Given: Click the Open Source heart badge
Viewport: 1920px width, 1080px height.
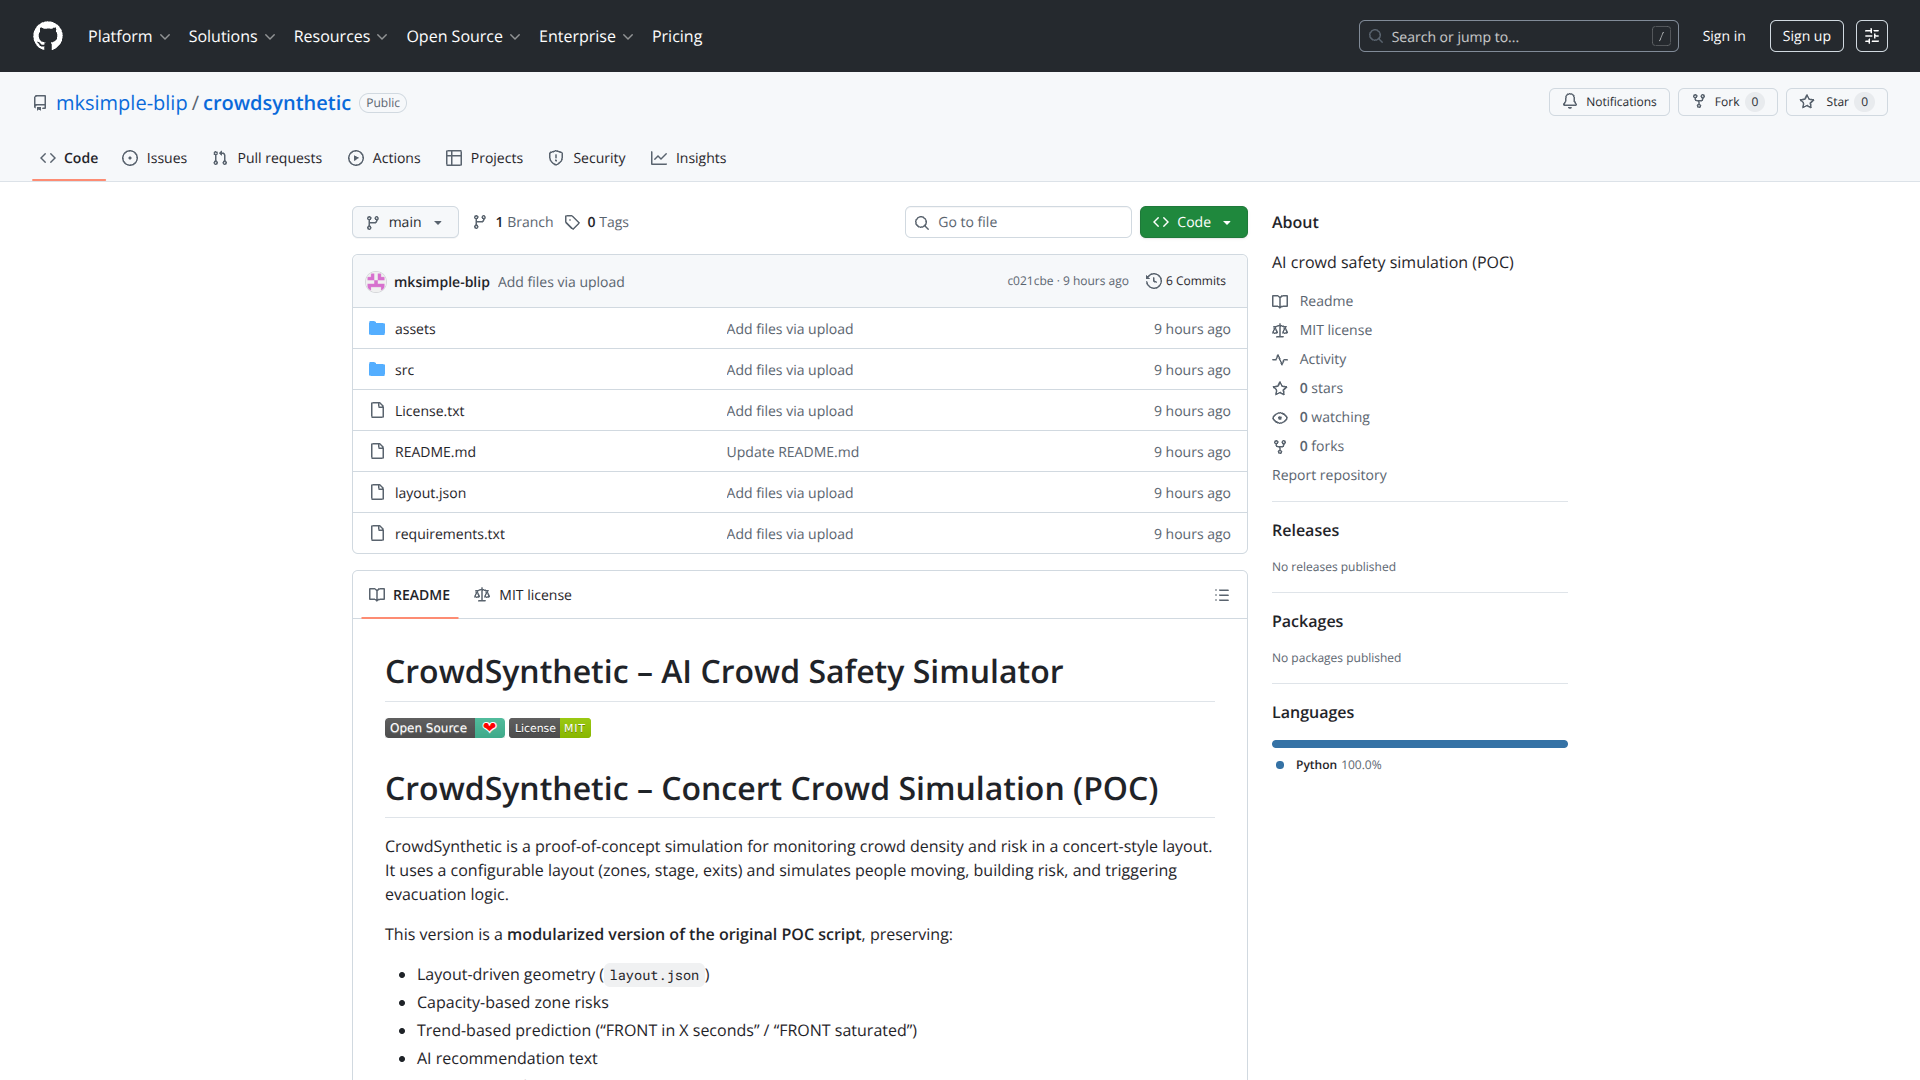Looking at the screenshot, I should point(444,728).
